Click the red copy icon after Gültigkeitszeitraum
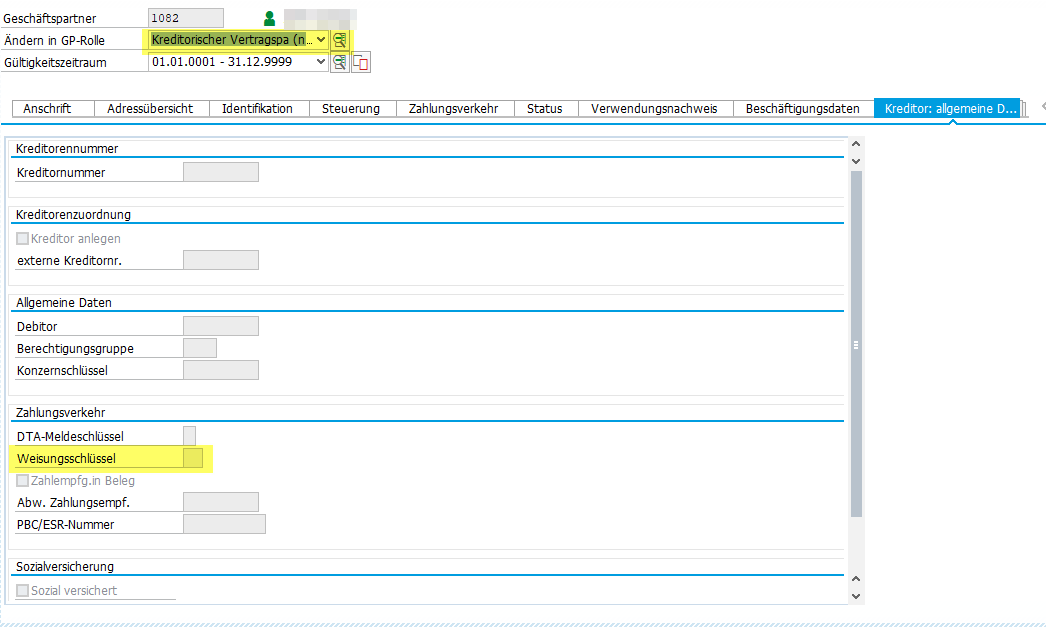 point(361,63)
